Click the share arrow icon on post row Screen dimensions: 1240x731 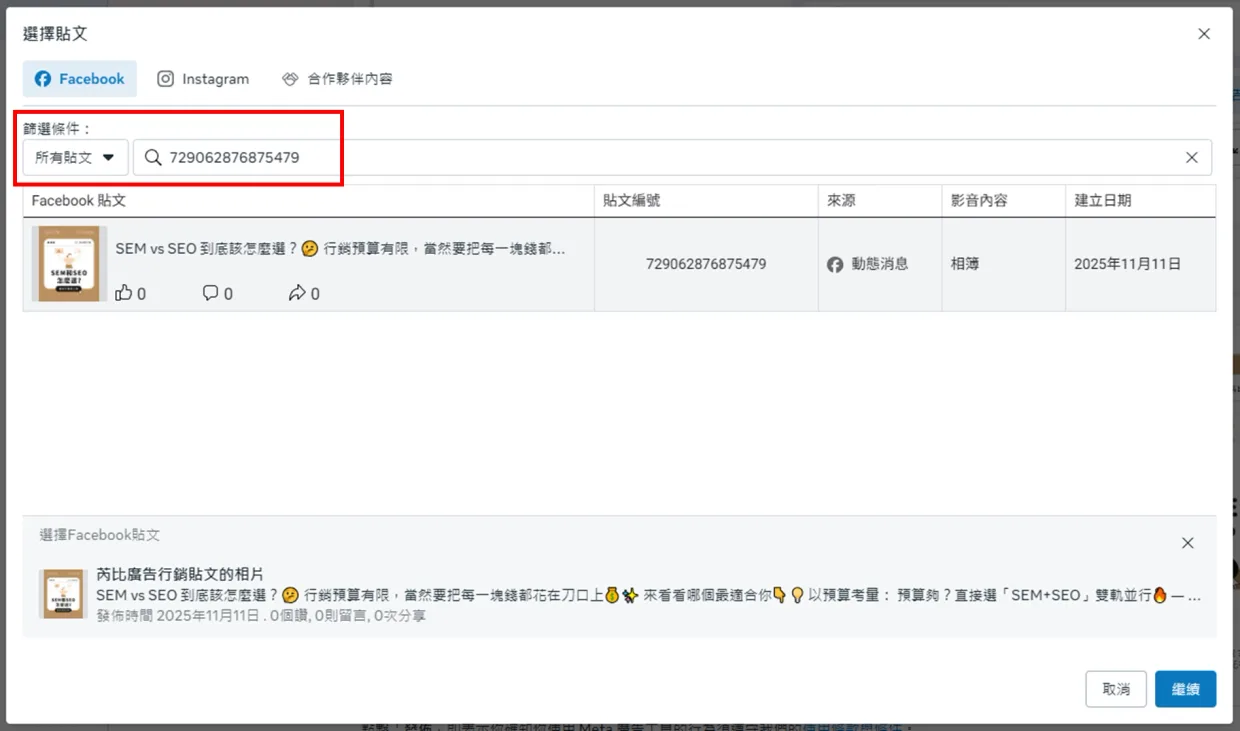click(x=297, y=293)
